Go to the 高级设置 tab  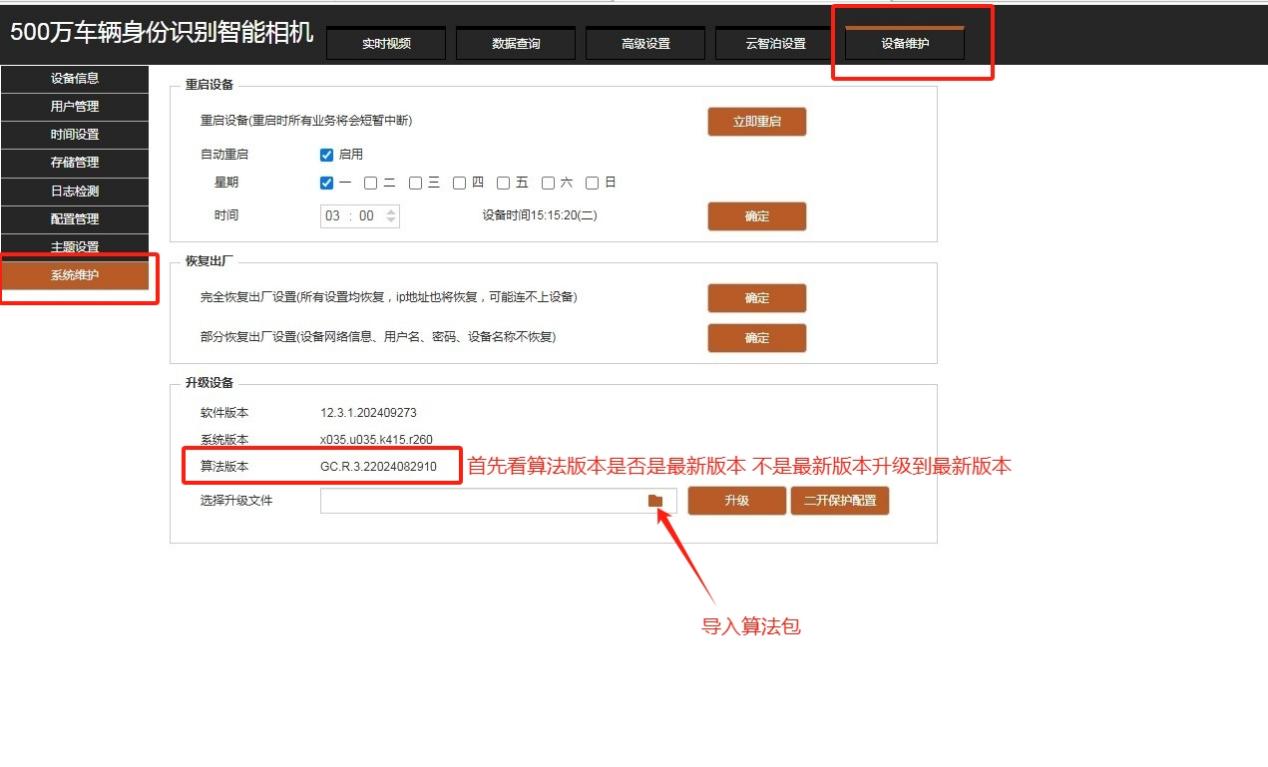click(x=646, y=44)
